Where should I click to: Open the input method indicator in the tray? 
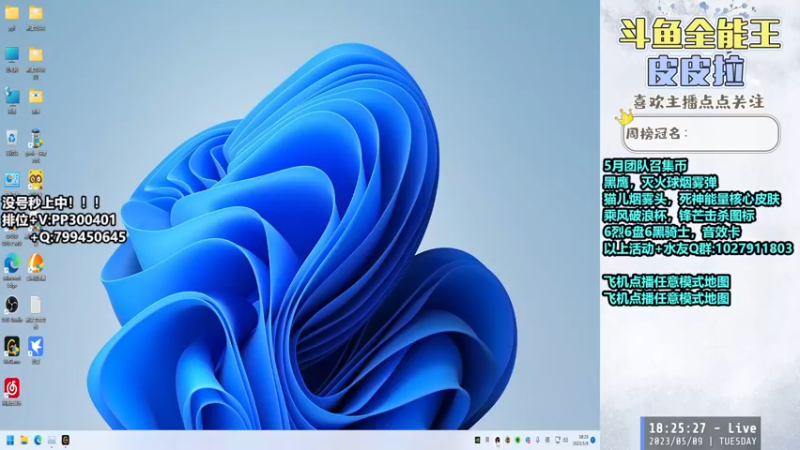(x=547, y=440)
